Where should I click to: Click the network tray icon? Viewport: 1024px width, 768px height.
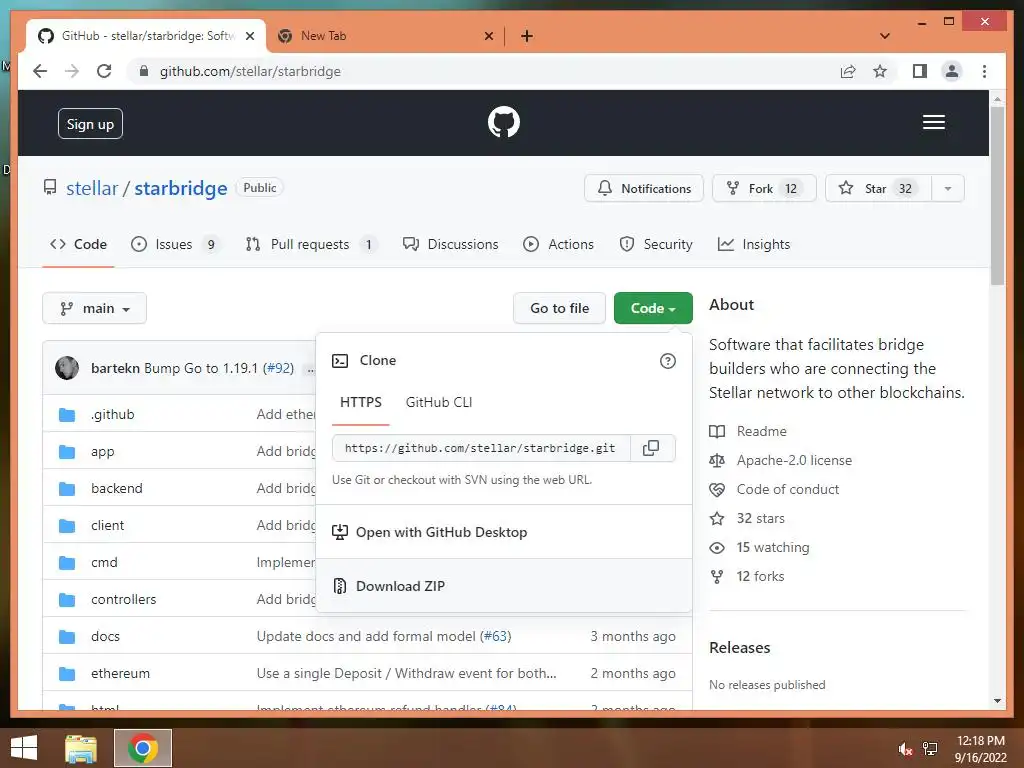pyautogui.click(x=930, y=749)
